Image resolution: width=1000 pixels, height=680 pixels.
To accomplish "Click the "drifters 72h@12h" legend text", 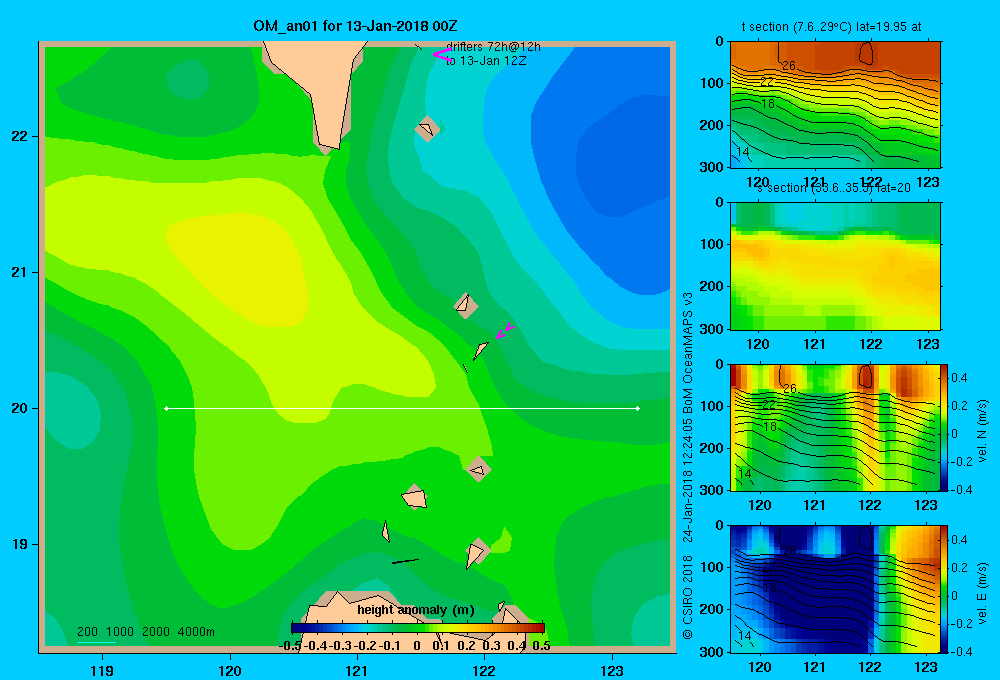I will tap(493, 47).
